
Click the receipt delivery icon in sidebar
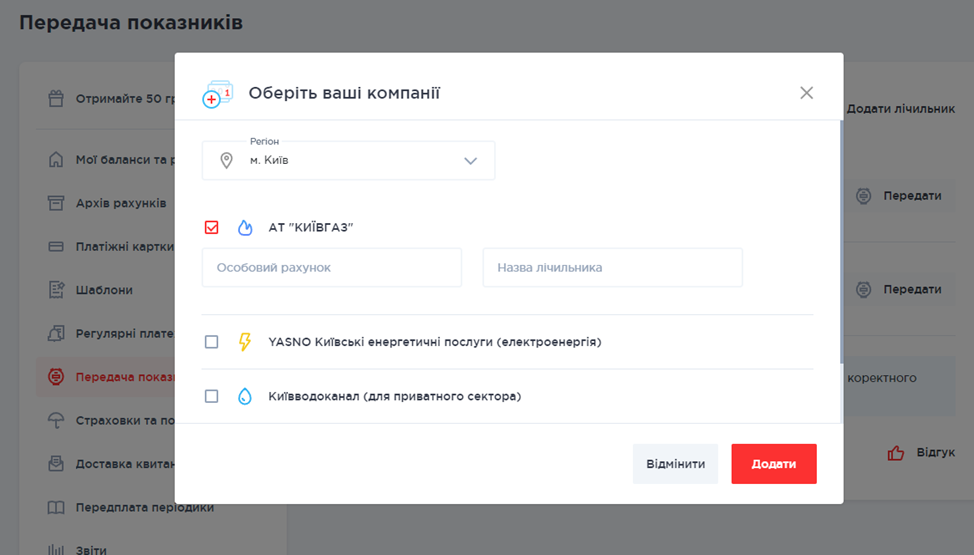tap(56, 464)
